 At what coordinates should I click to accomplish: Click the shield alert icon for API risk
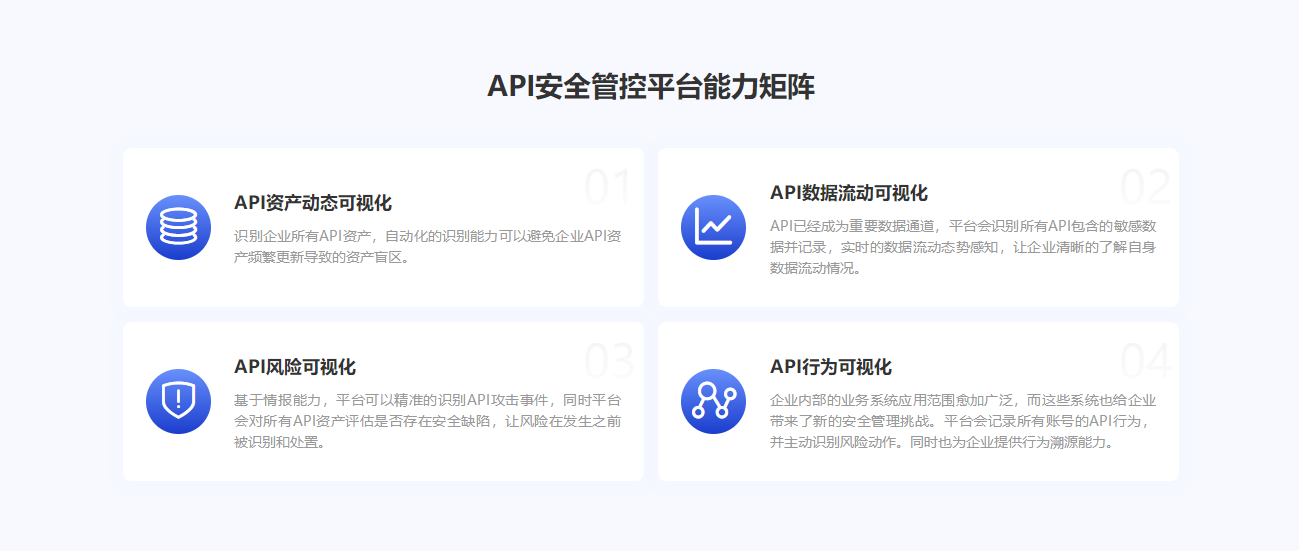pyautogui.click(x=178, y=401)
